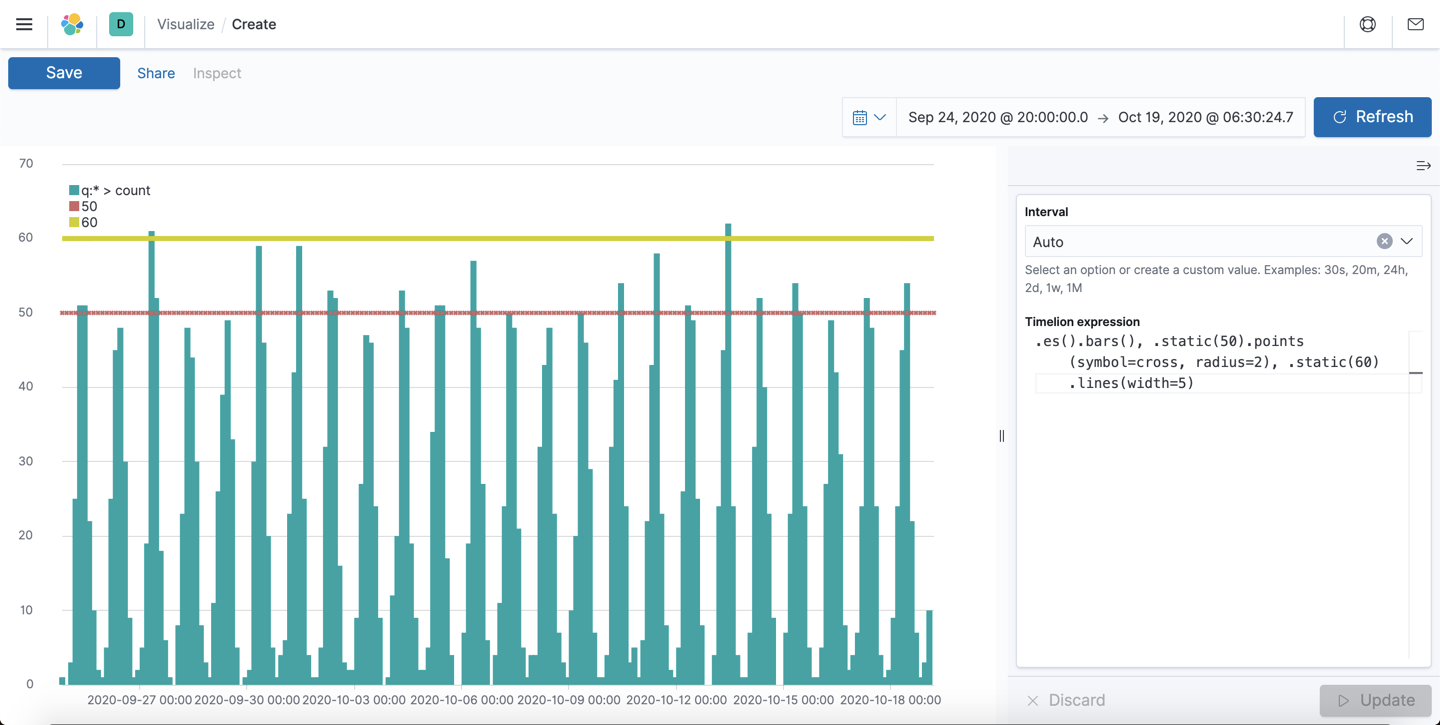Click inside the Timelion expression editor
The height and width of the screenshot is (725, 1440).
1200,362
